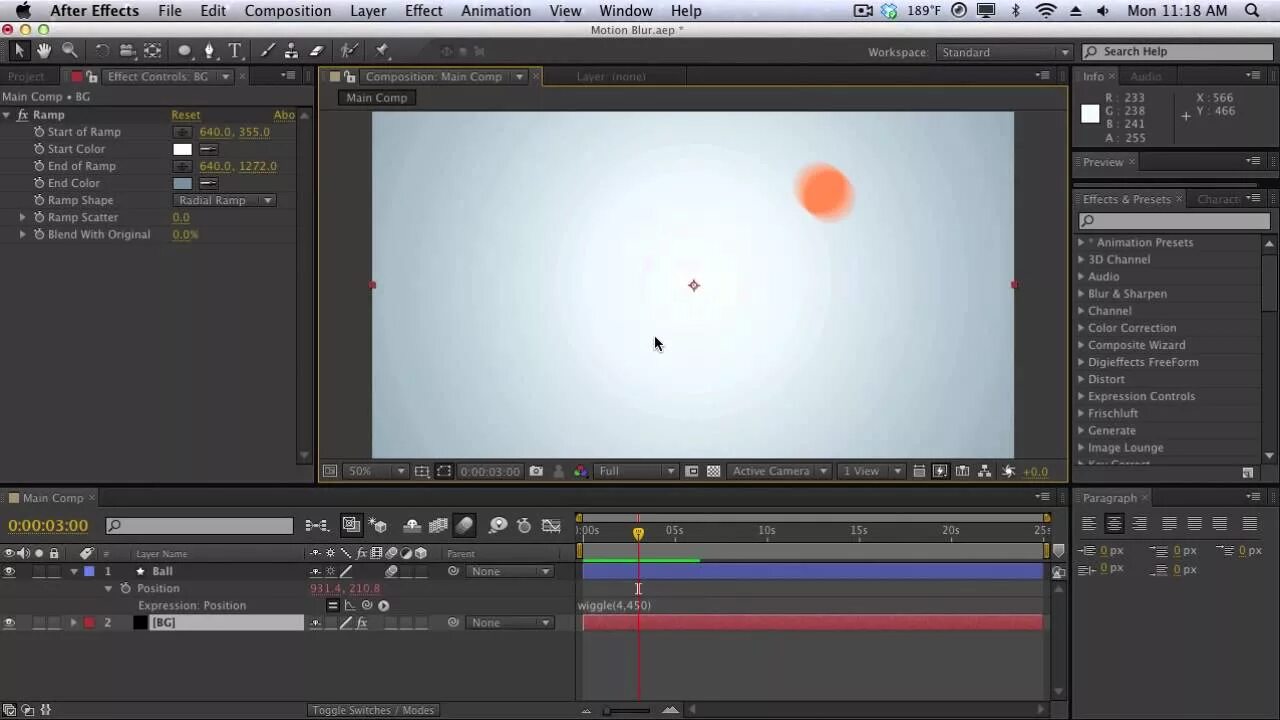Expand the Blur & Sharpen effects category

1081,294
